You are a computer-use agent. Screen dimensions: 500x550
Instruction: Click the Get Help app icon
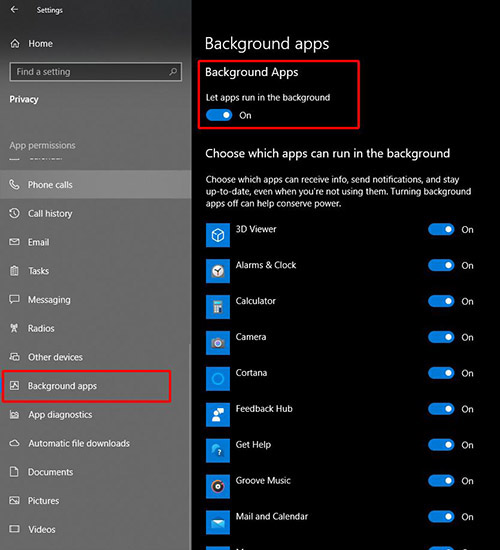tap(218, 451)
